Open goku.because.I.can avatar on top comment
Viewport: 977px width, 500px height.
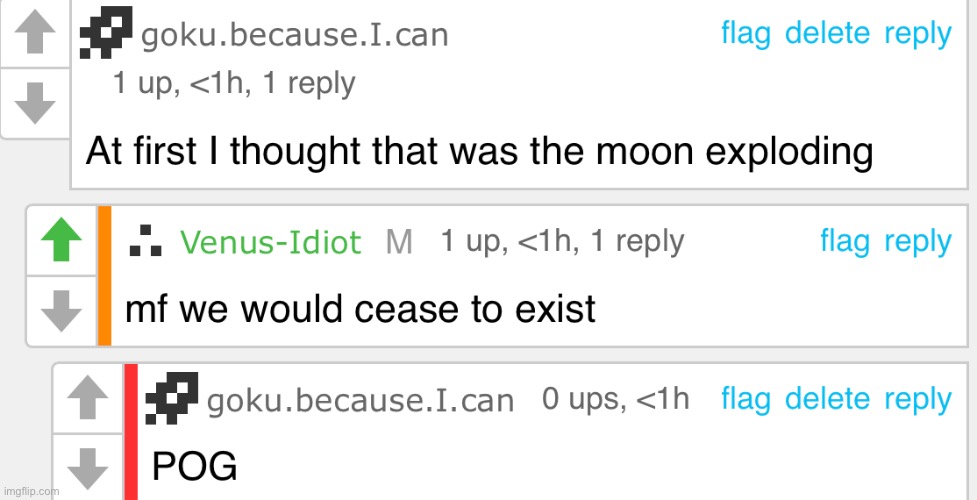[x=106, y=32]
